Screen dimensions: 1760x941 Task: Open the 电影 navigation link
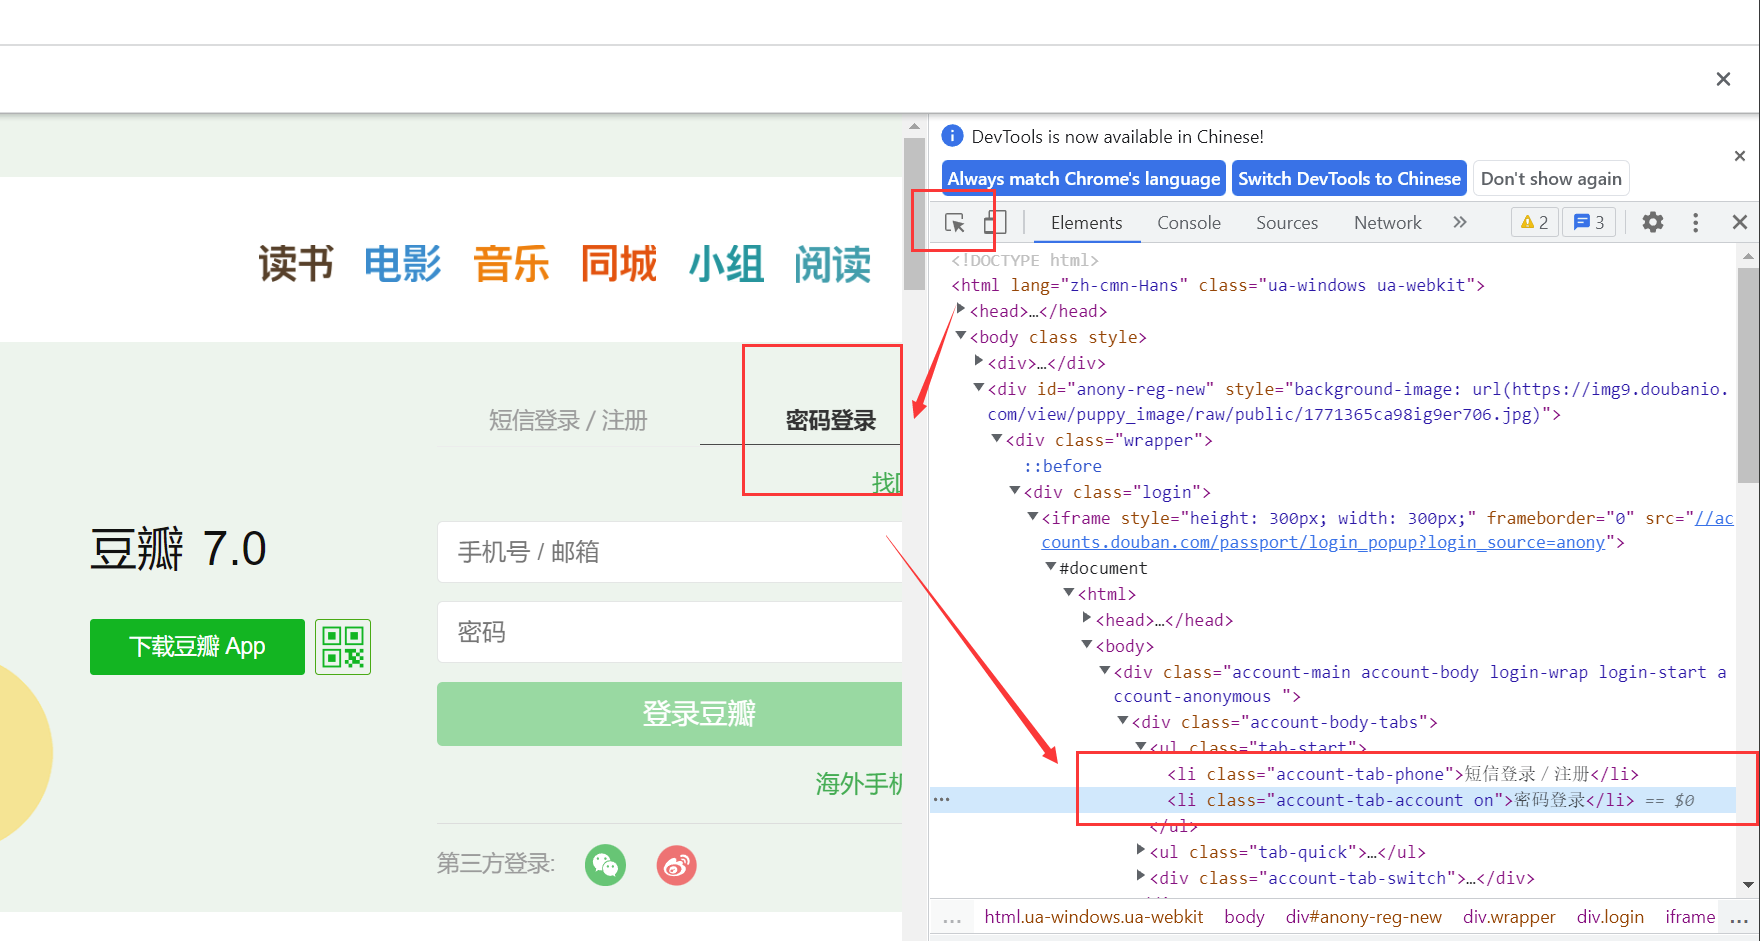point(403,264)
